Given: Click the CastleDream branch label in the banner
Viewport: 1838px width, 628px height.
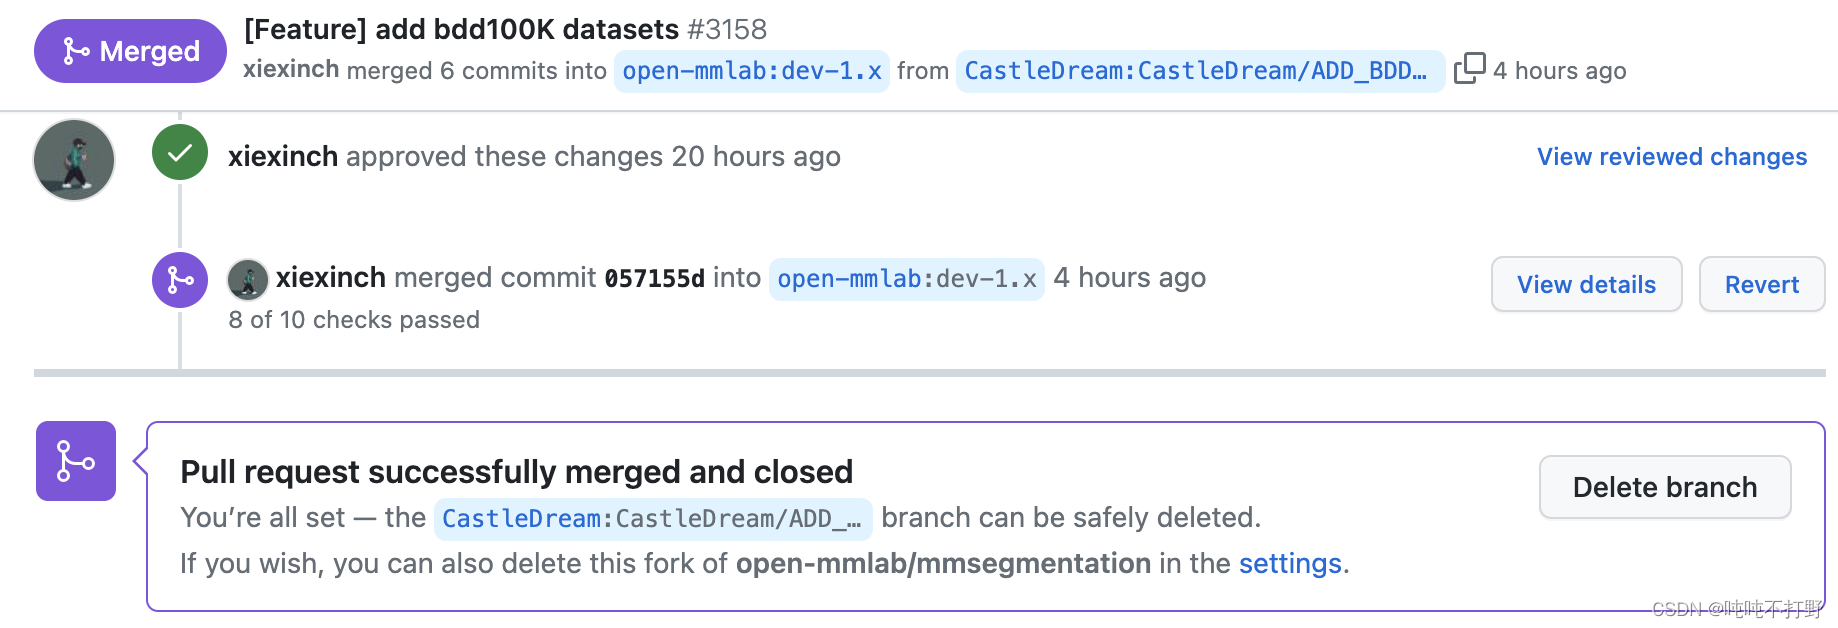Looking at the screenshot, I should pos(652,517).
